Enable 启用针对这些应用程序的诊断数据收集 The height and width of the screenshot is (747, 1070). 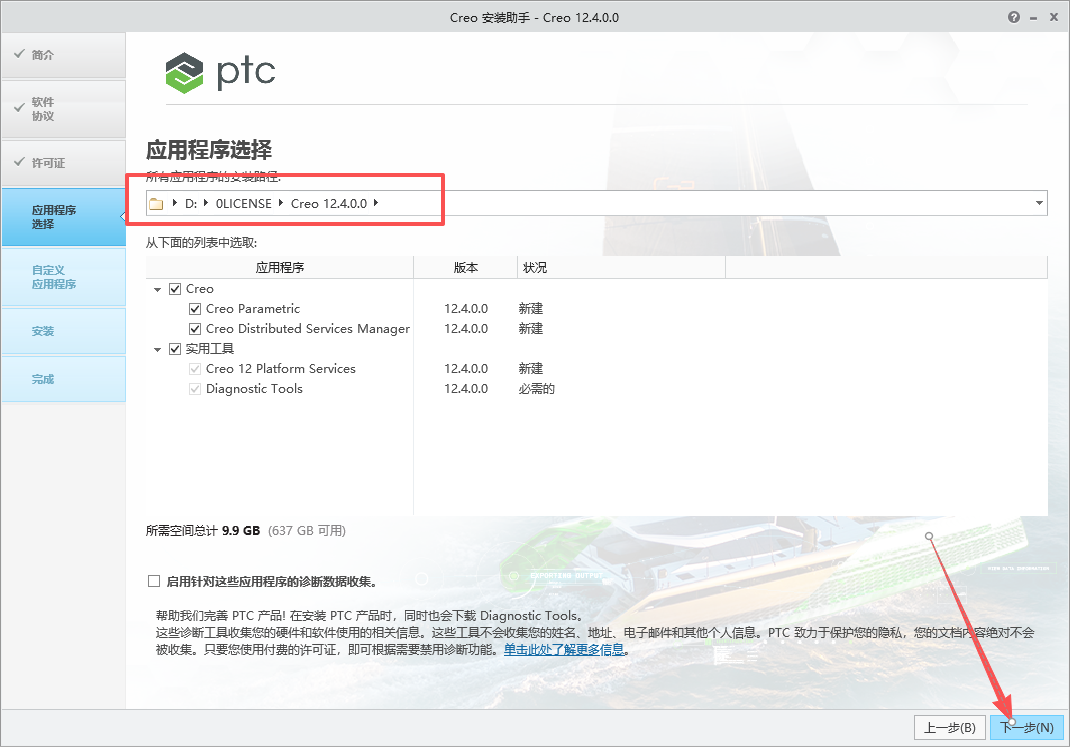(154, 580)
